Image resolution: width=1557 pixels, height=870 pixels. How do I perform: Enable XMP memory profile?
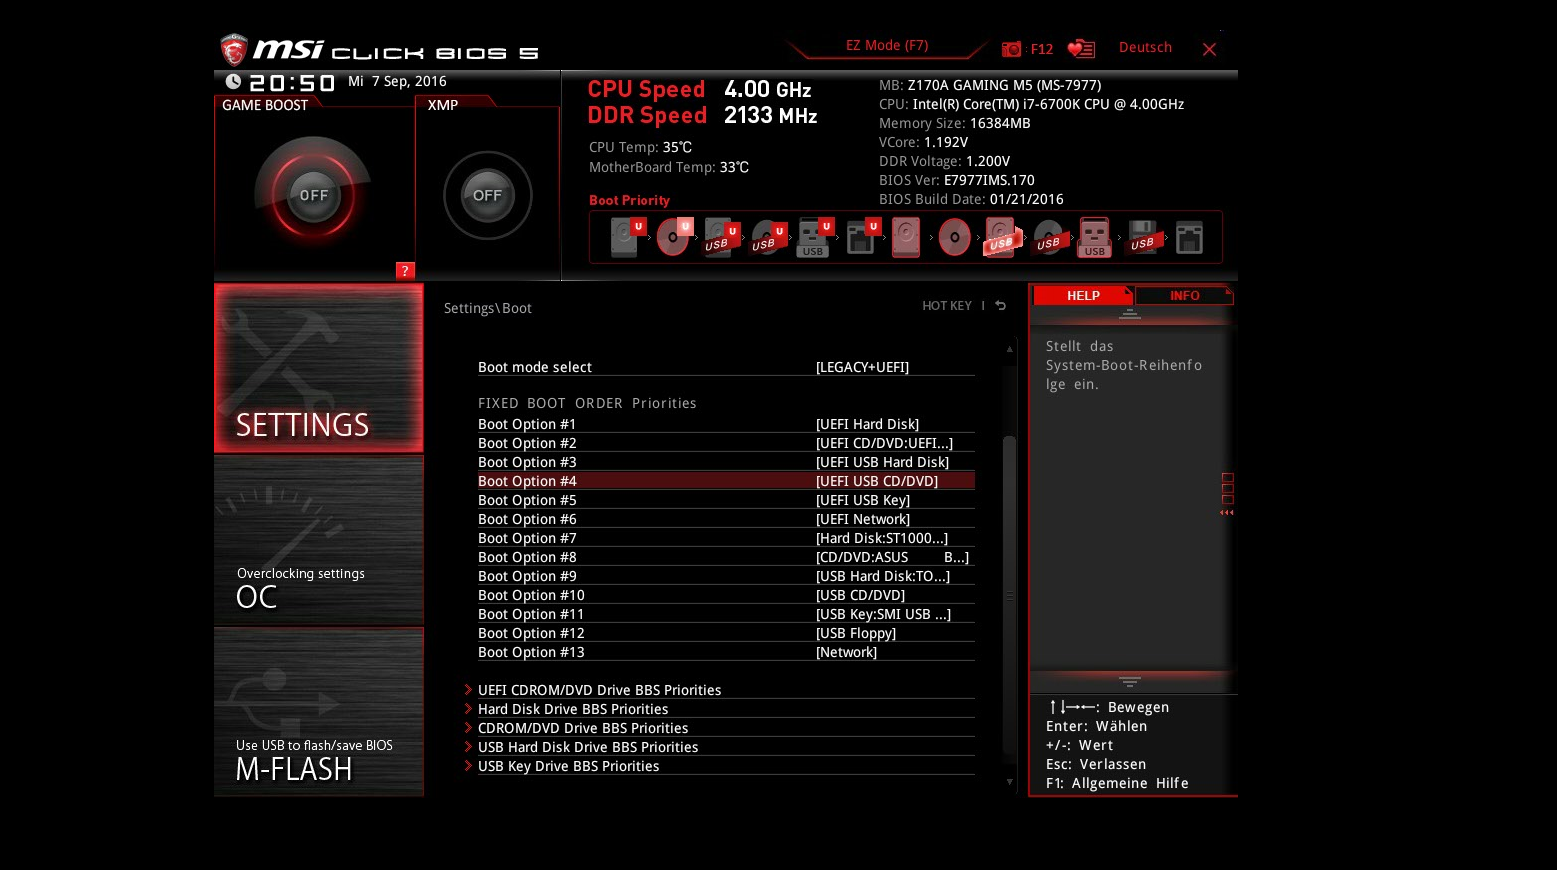tap(487, 195)
